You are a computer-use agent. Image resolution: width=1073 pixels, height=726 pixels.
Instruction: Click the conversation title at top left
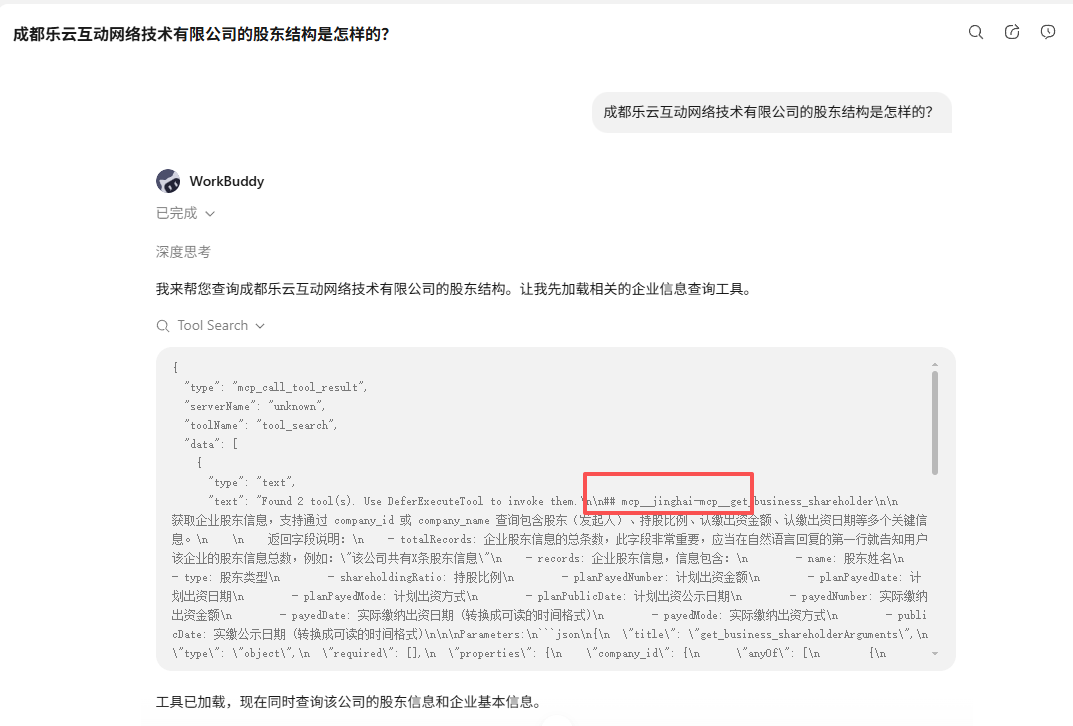[x=201, y=34]
